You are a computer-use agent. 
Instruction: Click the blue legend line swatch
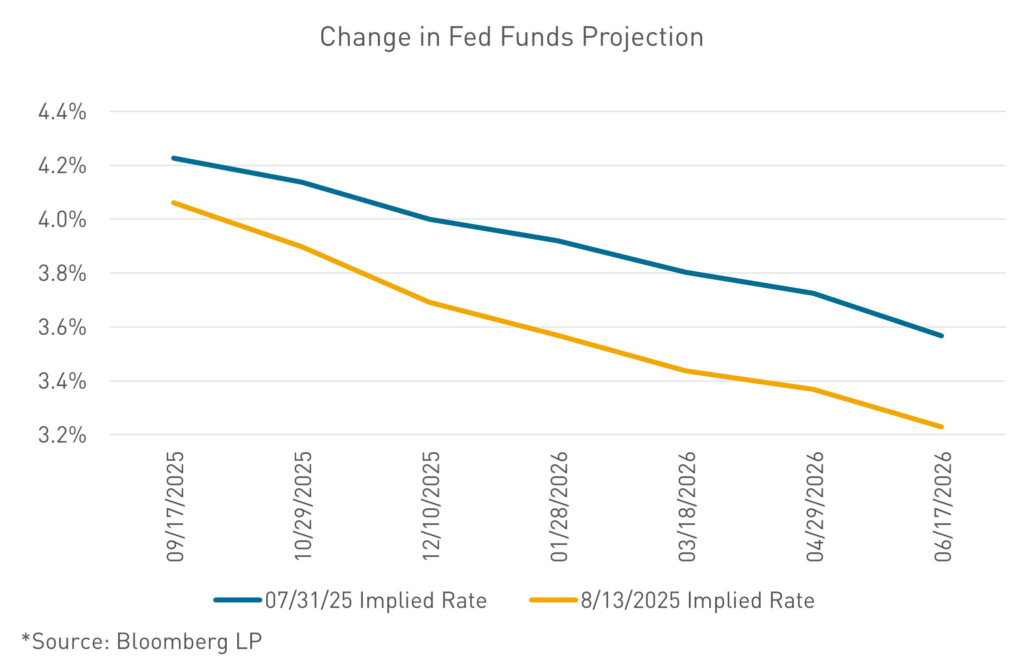click(236, 600)
